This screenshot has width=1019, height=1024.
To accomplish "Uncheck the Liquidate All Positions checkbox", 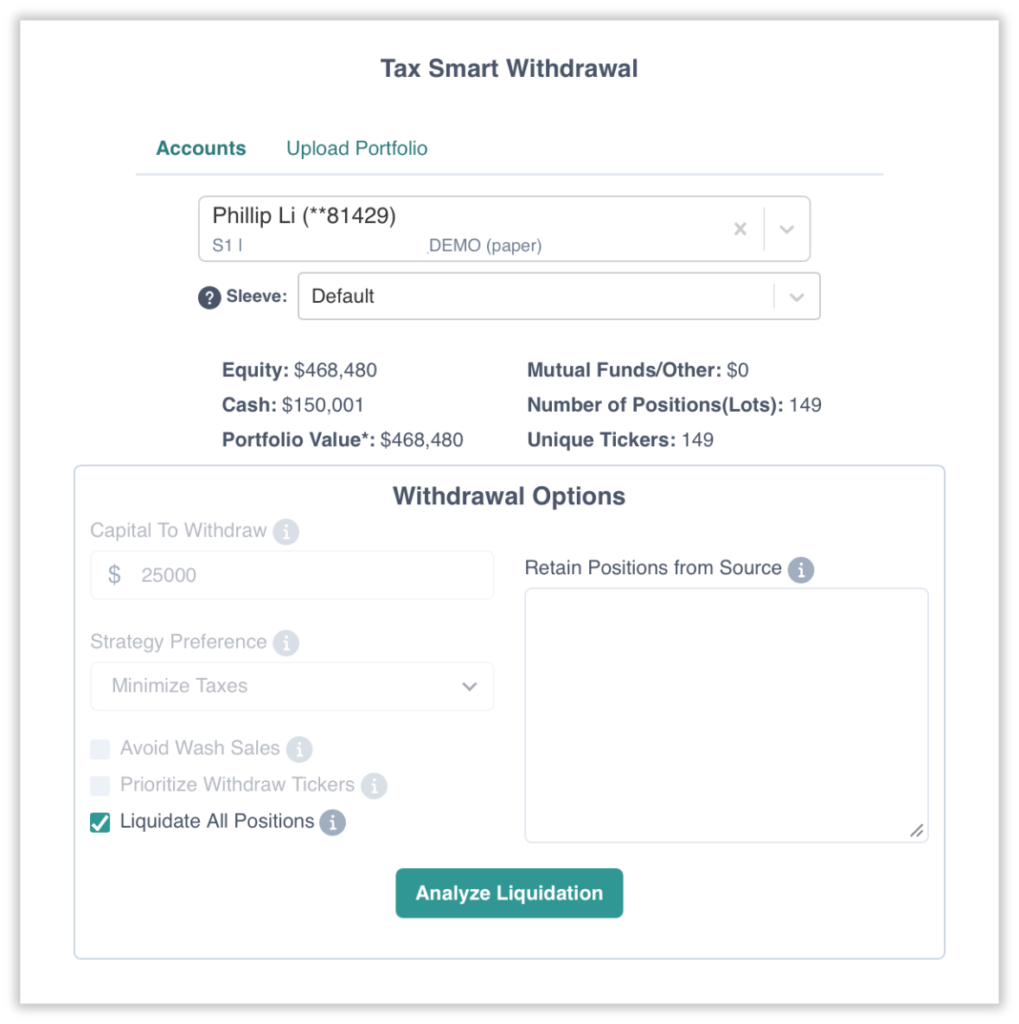I will click(100, 823).
